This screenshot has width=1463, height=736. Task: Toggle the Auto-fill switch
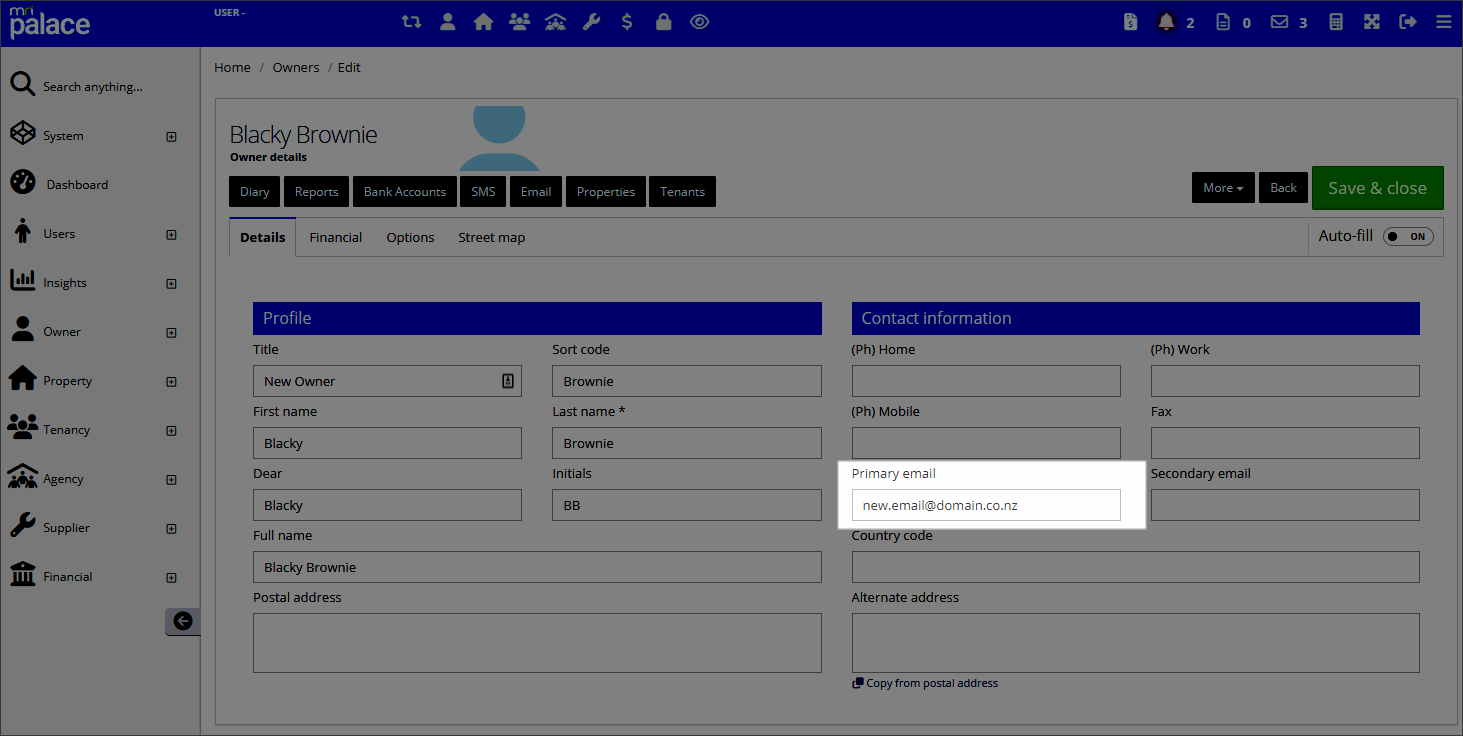pyautogui.click(x=1408, y=237)
